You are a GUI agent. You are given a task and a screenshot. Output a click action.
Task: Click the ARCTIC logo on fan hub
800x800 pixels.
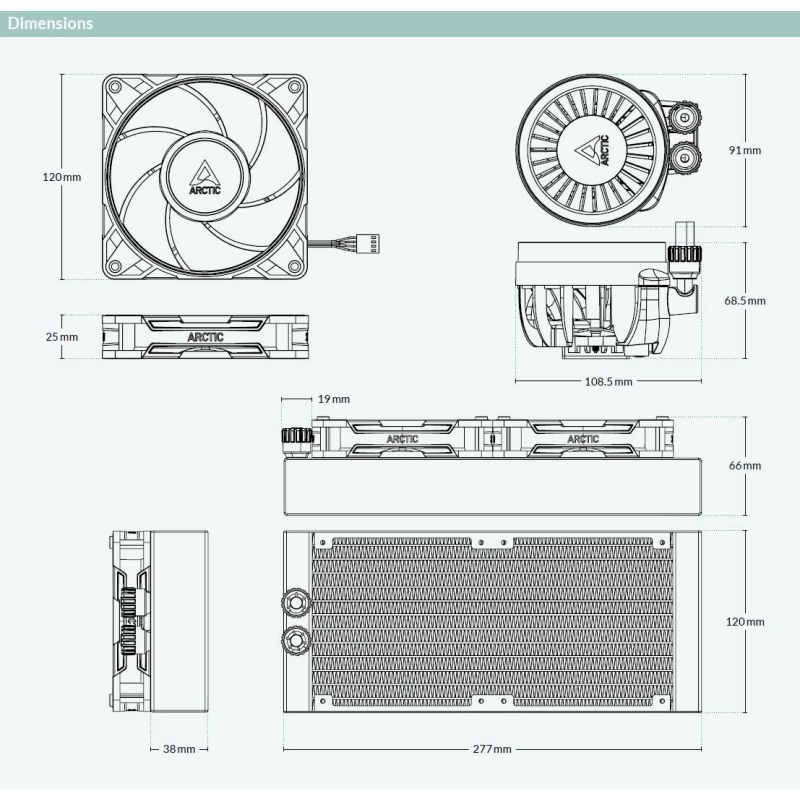[x=205, y=178]
